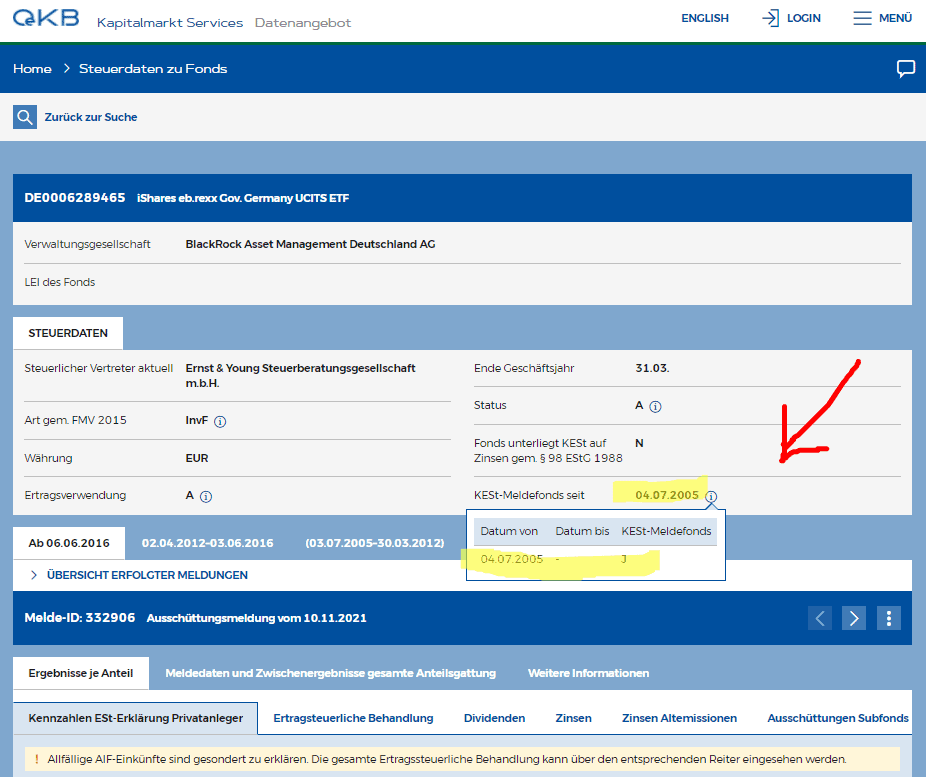
Task: Click the OeKB logo
Action: [x=45, y=18]
